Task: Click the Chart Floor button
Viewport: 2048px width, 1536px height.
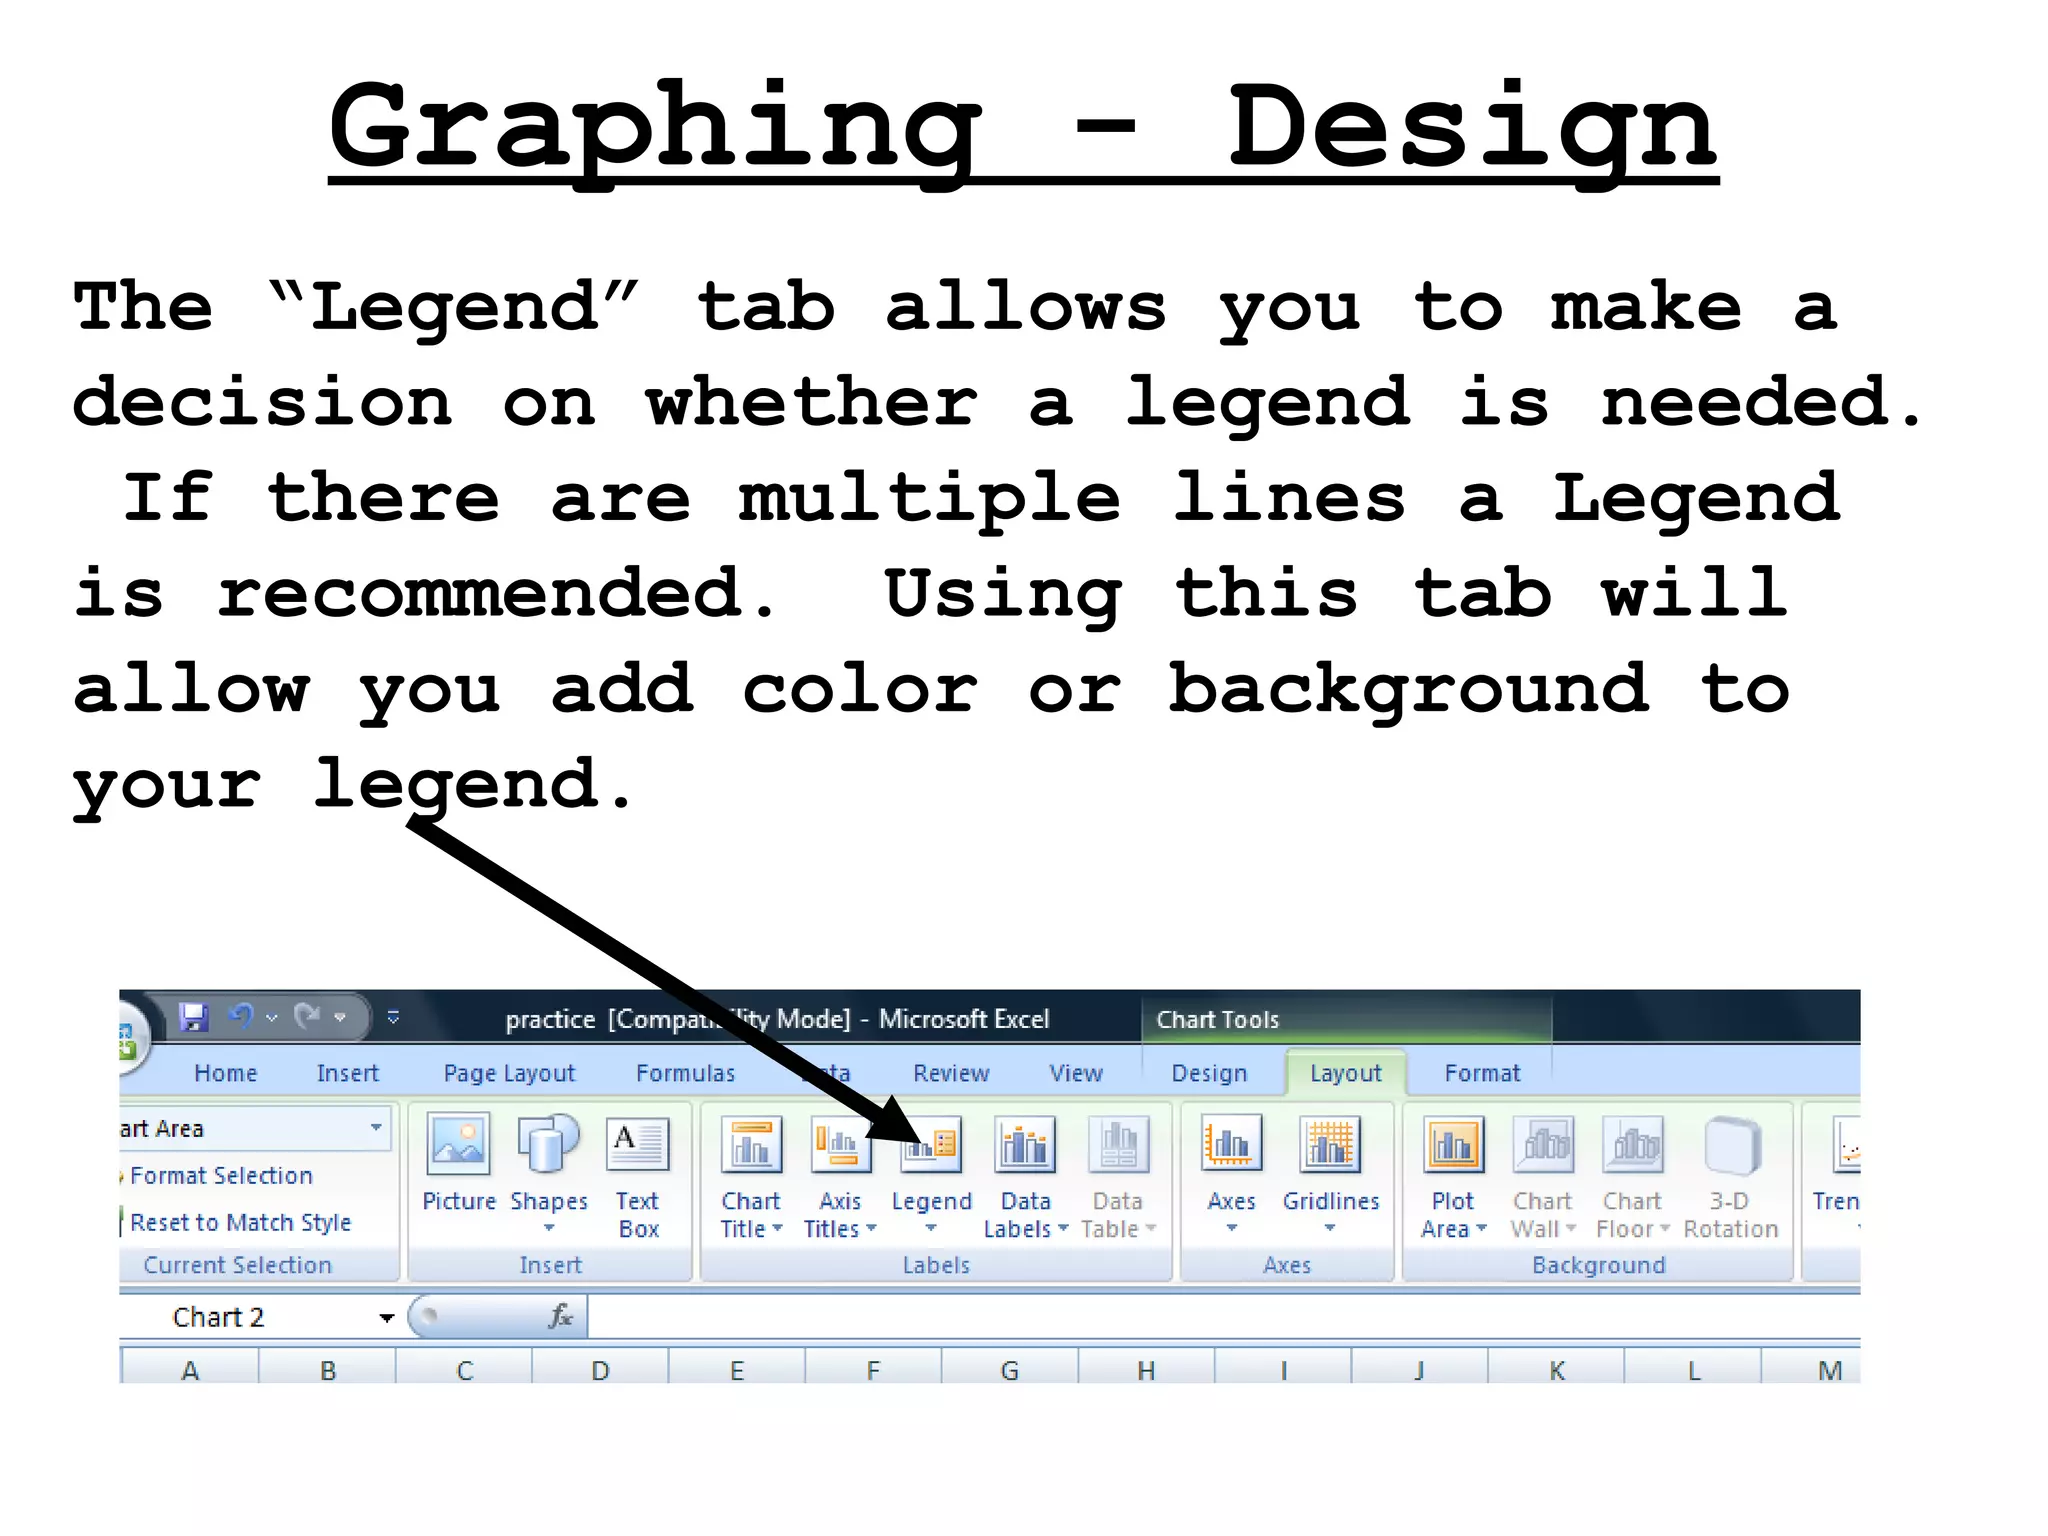Action: click(1633, 1177)
